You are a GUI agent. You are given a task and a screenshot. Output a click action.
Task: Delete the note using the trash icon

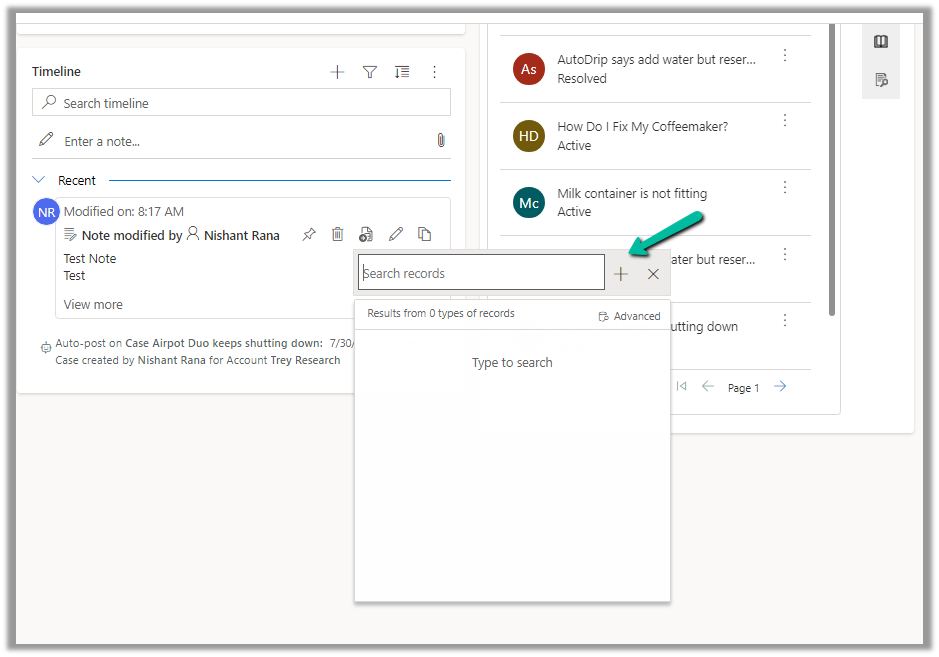338,235
